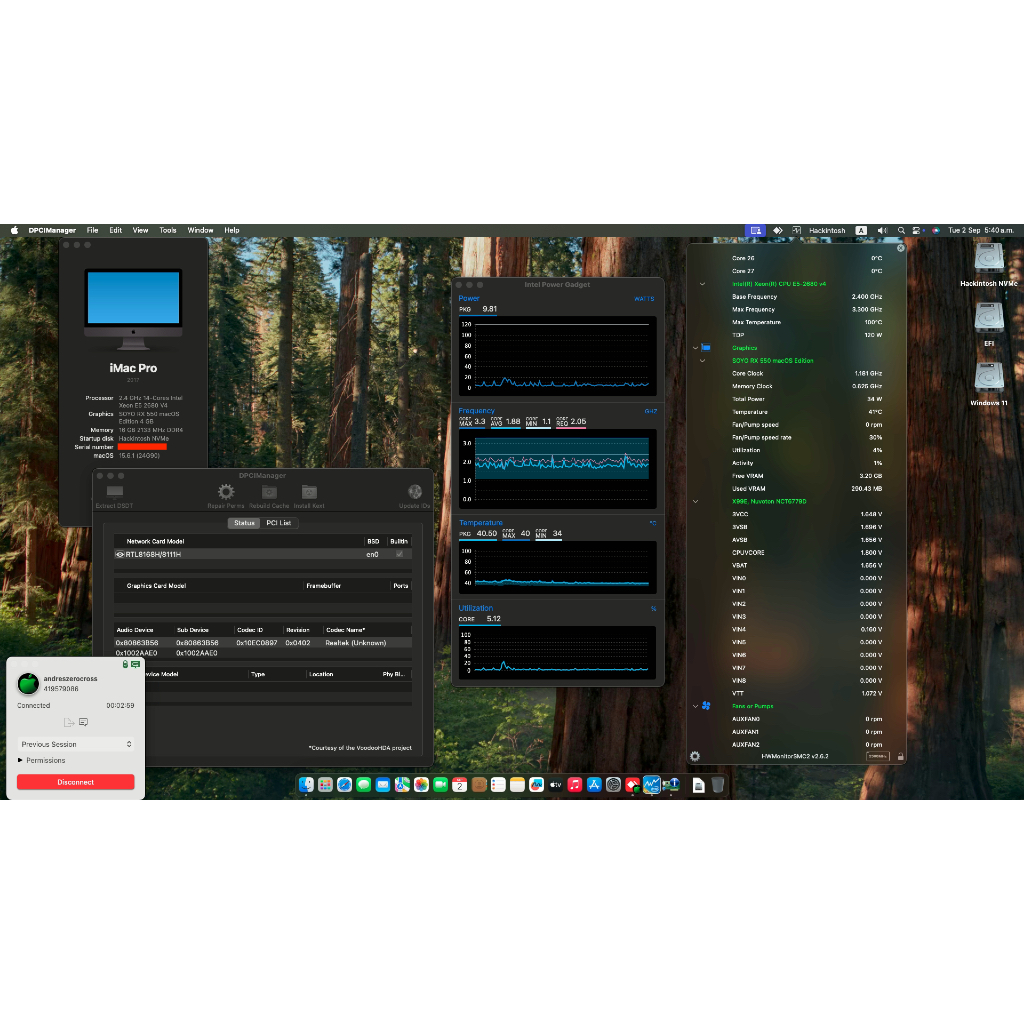Open Safari from the Dock
The image size is (1024, 1024).
click(344, 785)
